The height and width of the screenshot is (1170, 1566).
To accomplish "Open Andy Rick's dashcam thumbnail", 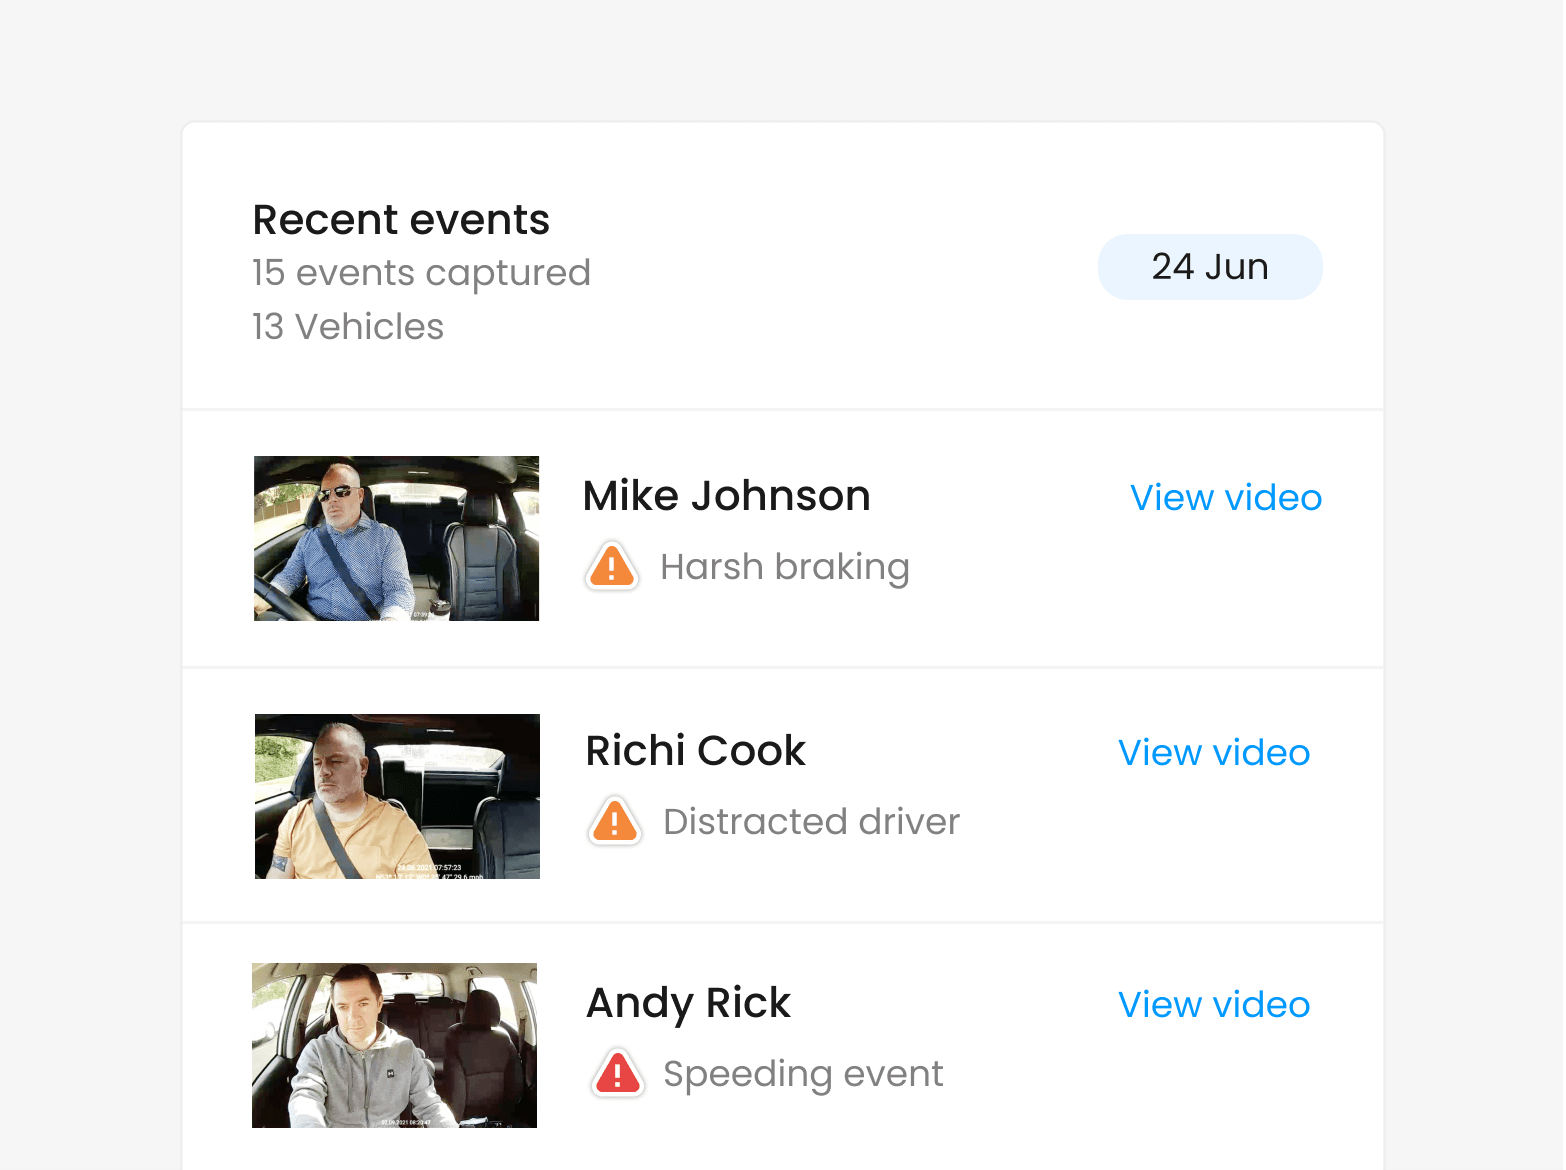I will pos(394,1046).
